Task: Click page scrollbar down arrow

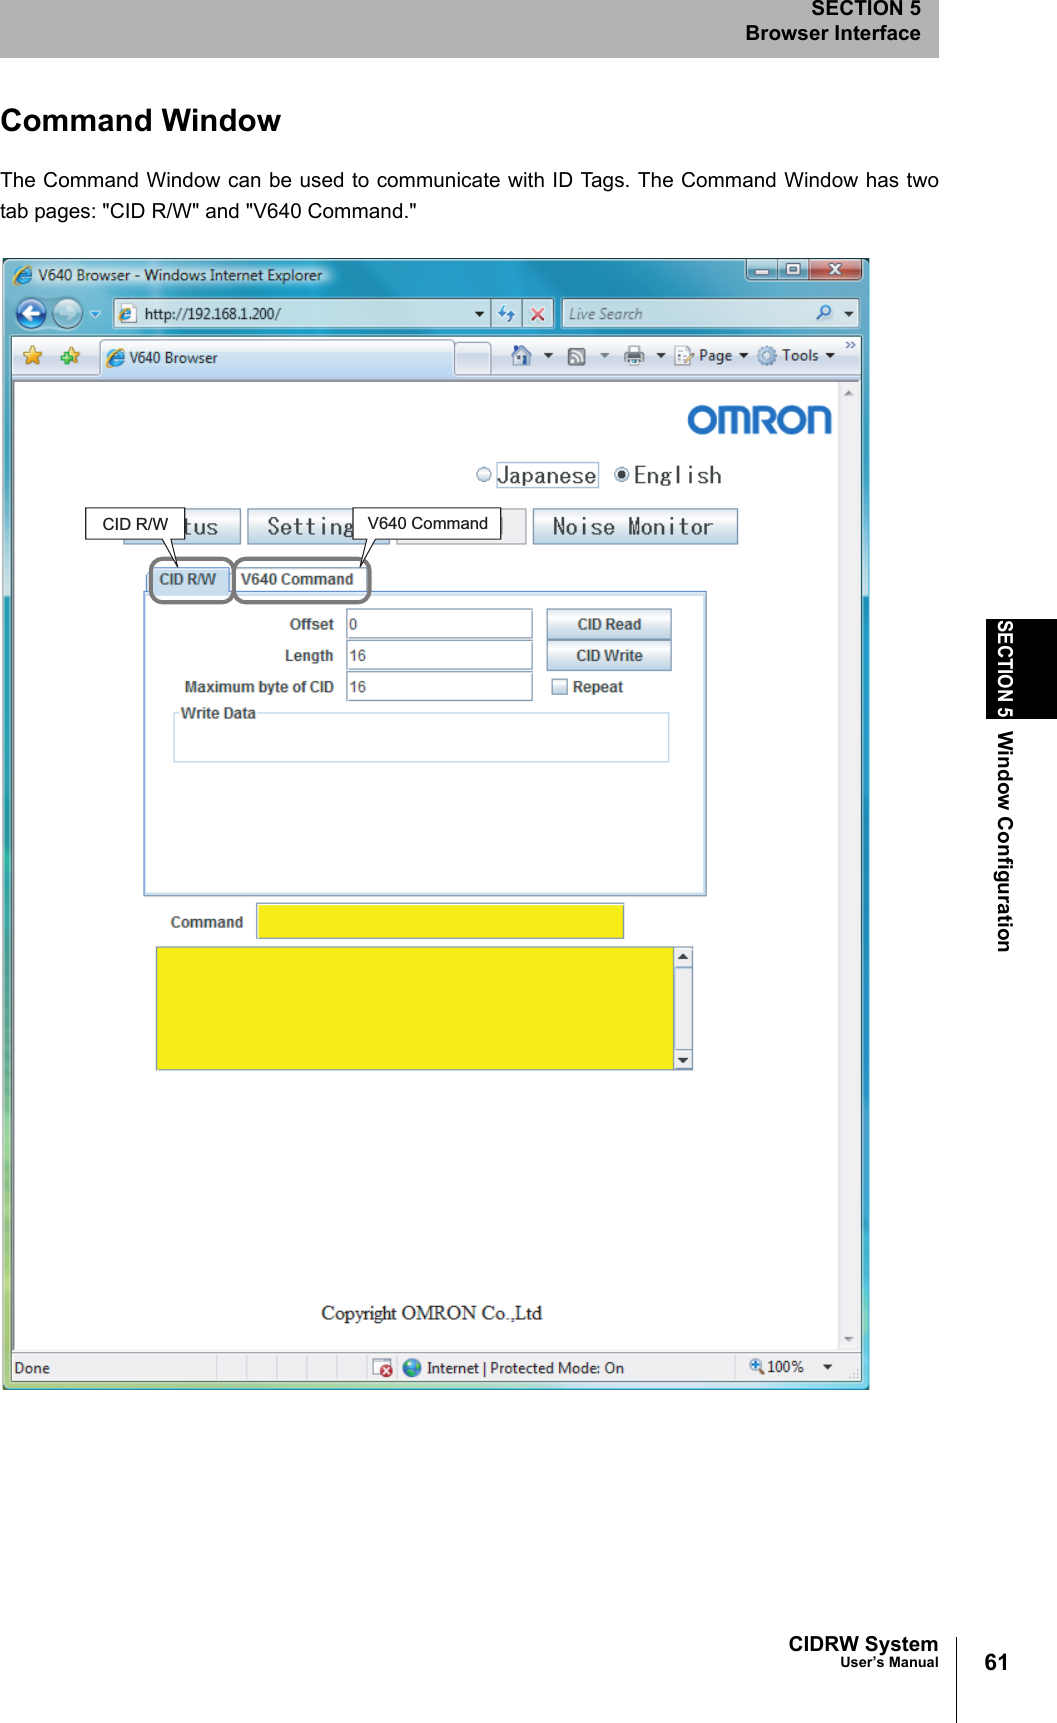Action: click(x=849, y=1338)
